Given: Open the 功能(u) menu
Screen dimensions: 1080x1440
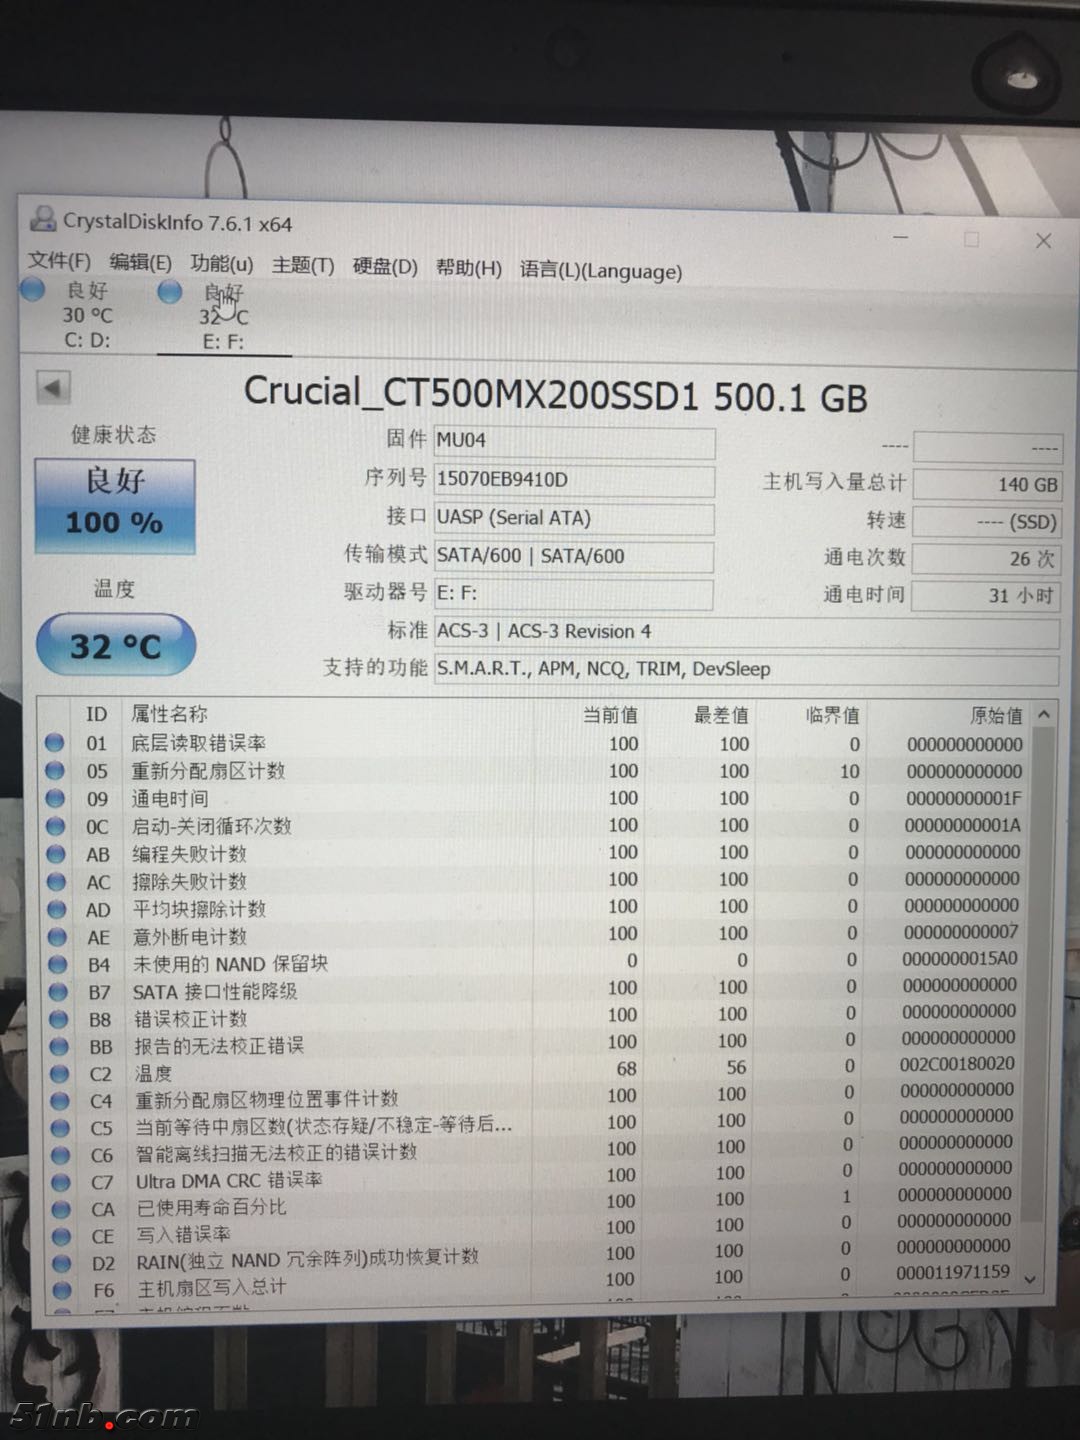Looking at the screenshot, I should coord(221,263).
